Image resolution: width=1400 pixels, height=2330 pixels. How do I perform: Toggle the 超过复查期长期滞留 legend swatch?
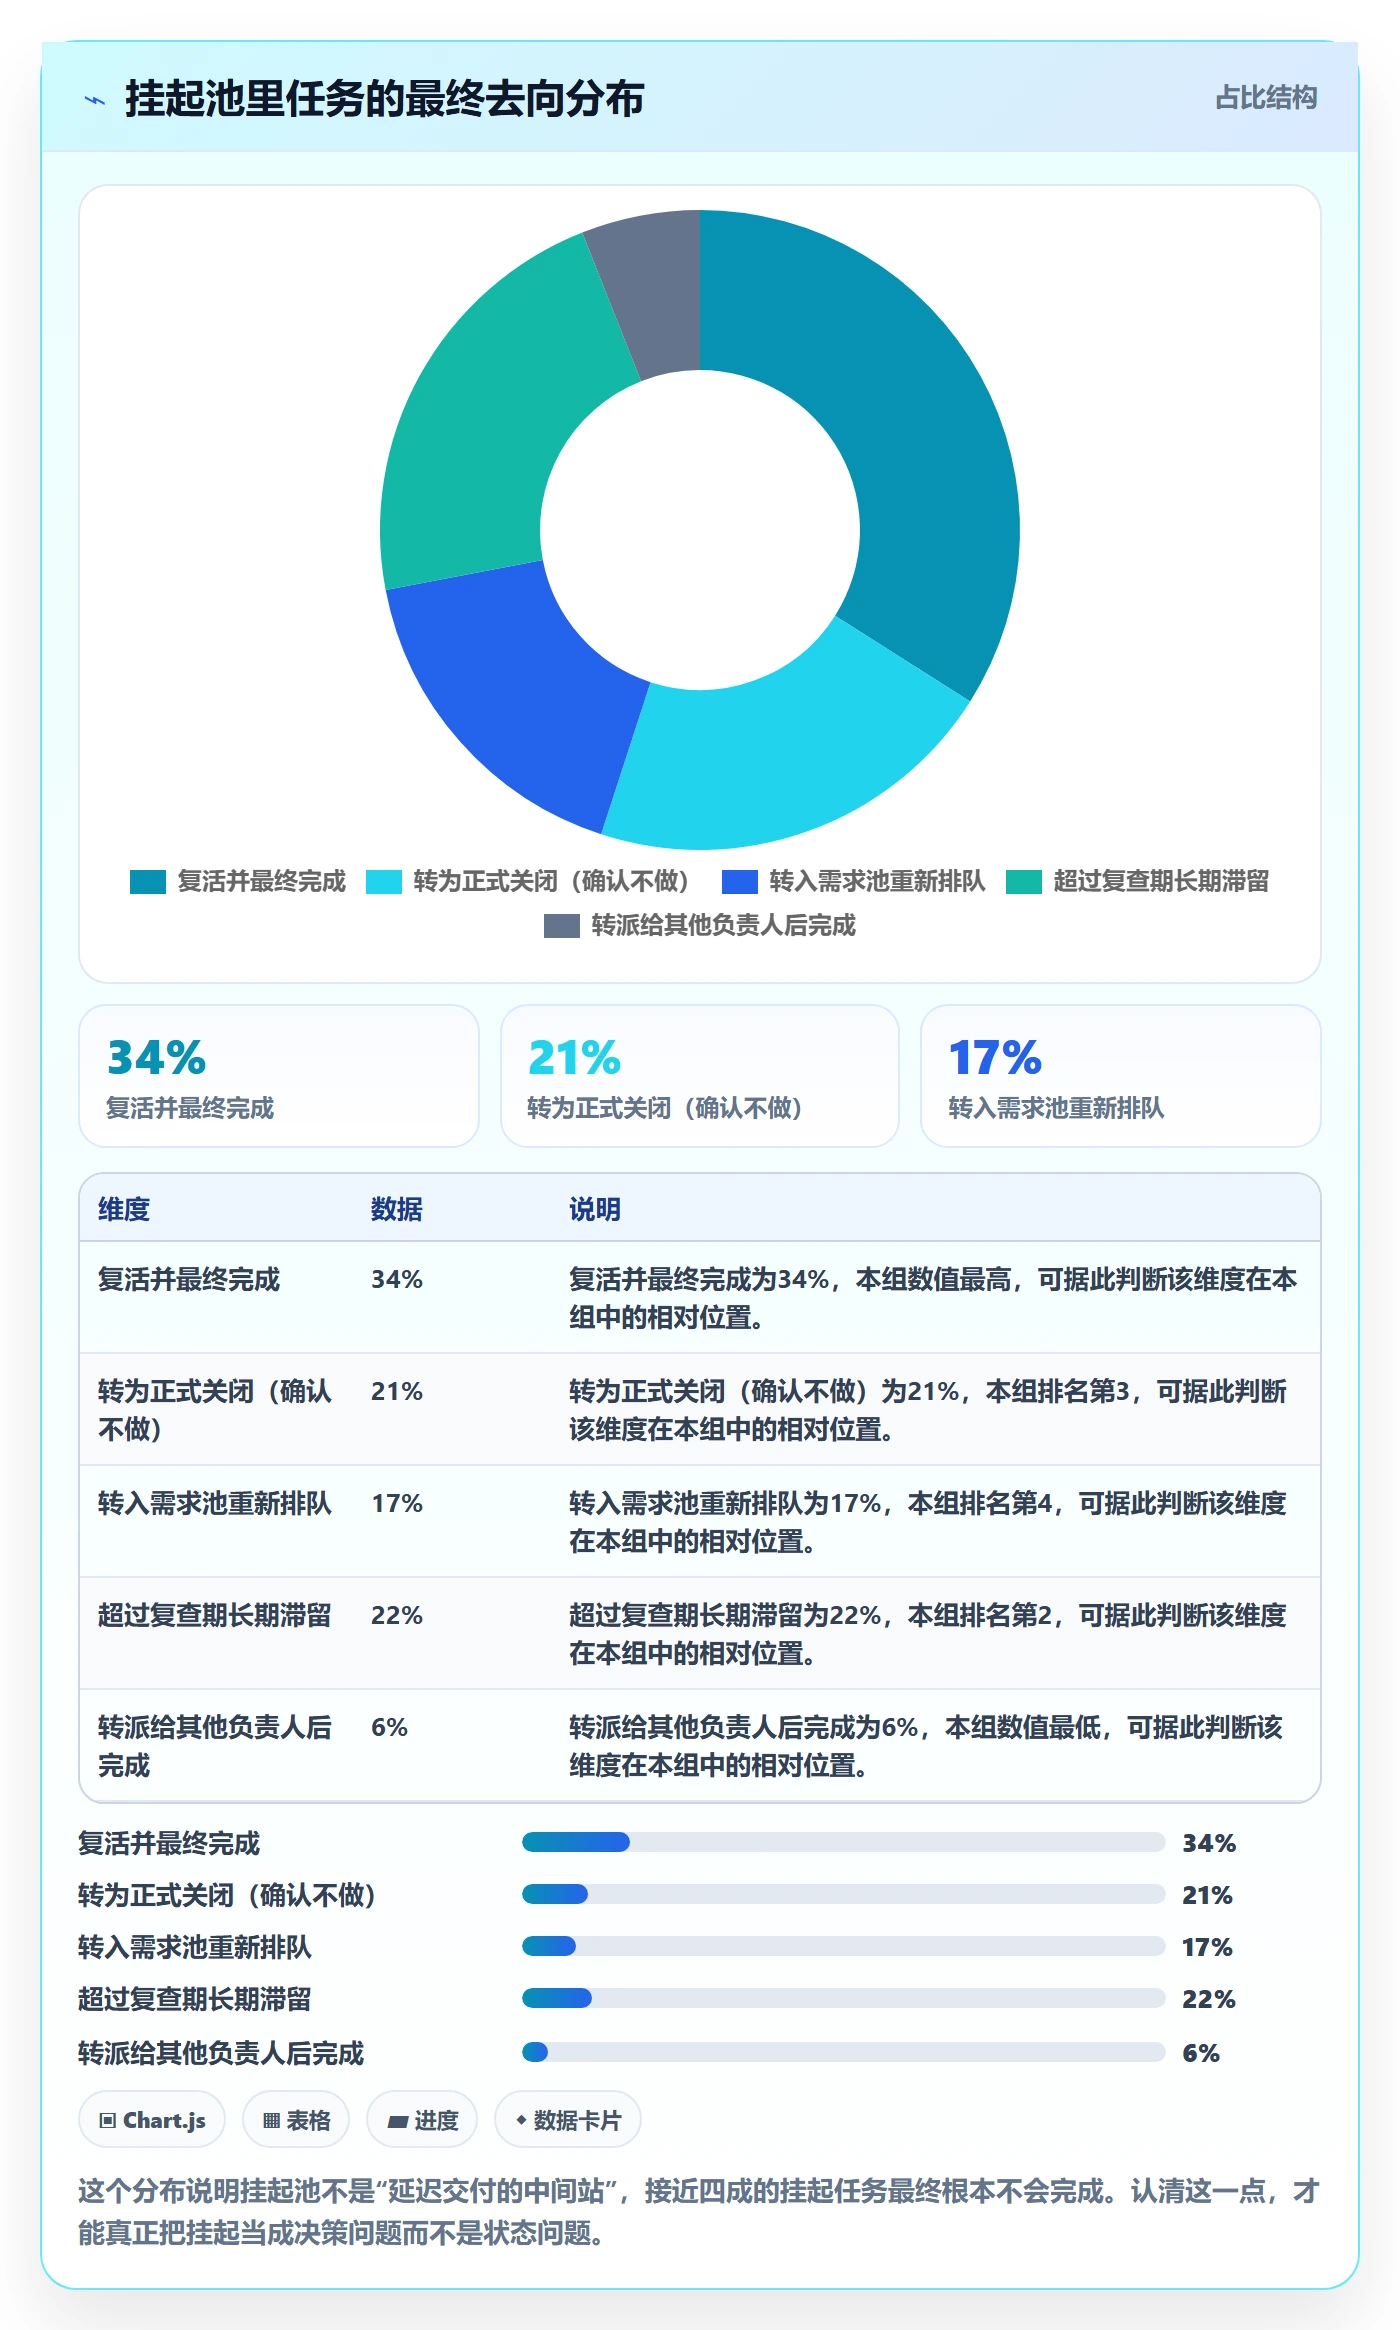pos(1024,882)
